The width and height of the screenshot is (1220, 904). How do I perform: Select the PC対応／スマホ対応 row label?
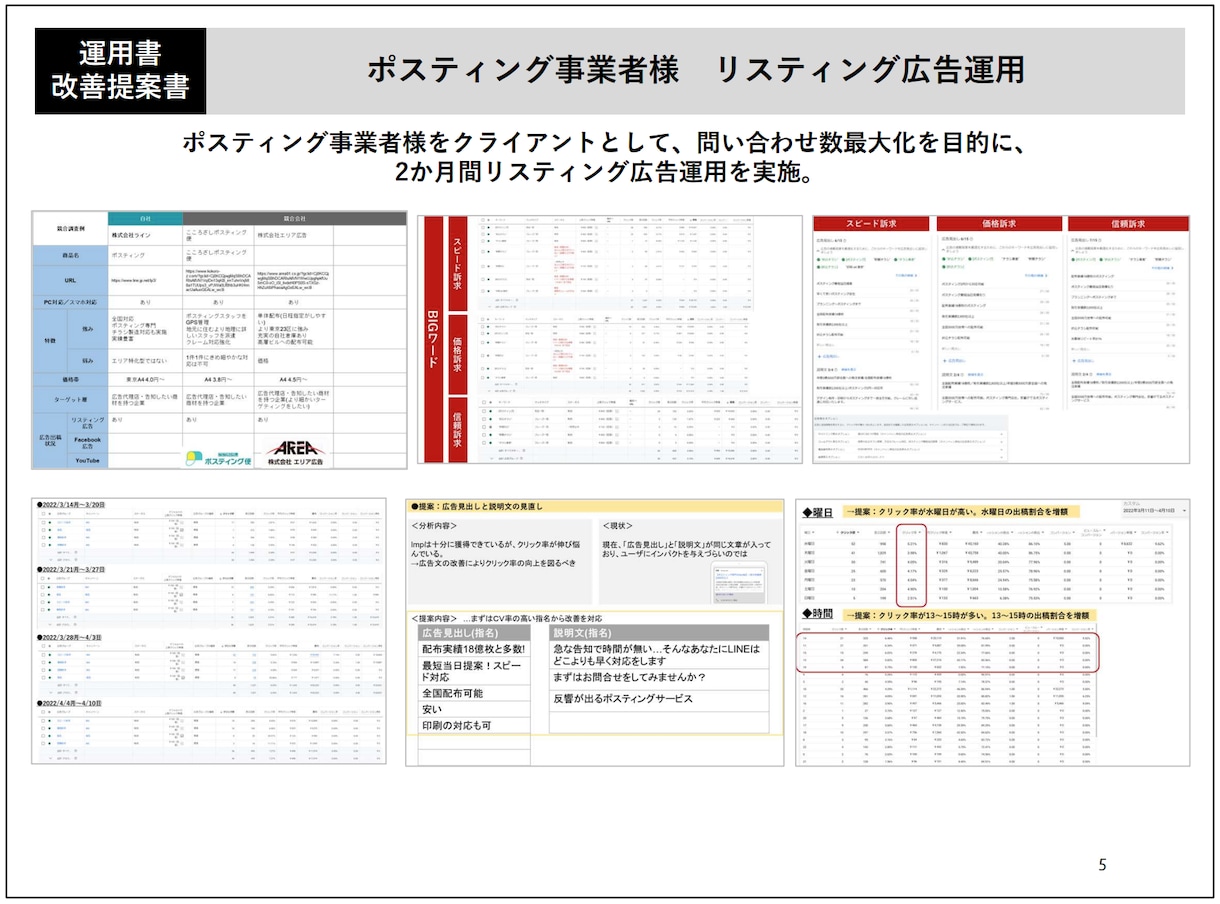(70, 301)
